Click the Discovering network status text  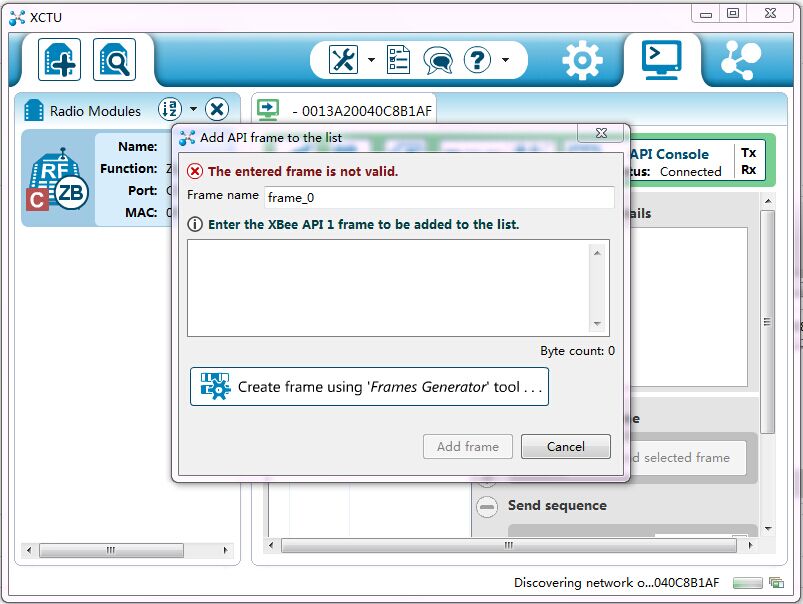(x=616, y=583)
